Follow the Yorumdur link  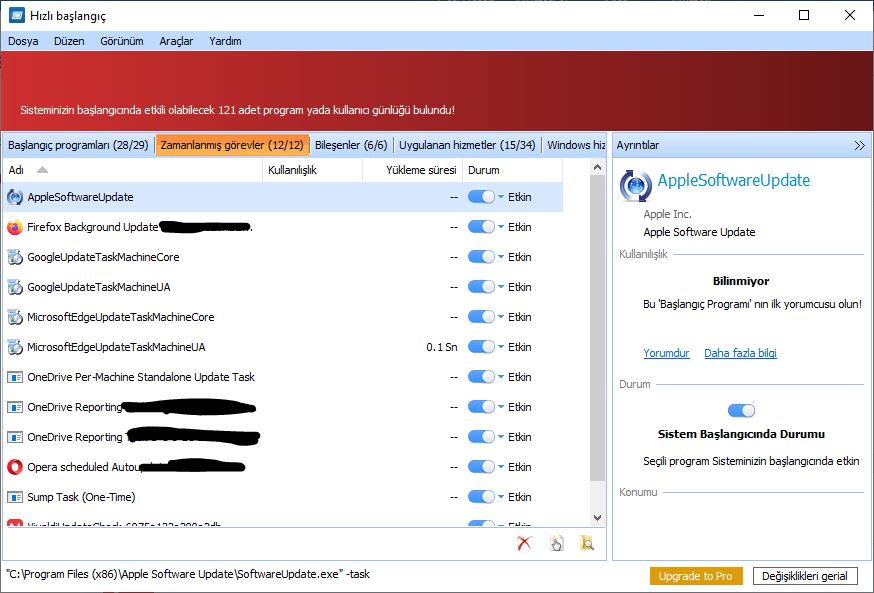(x=666, y=353)
